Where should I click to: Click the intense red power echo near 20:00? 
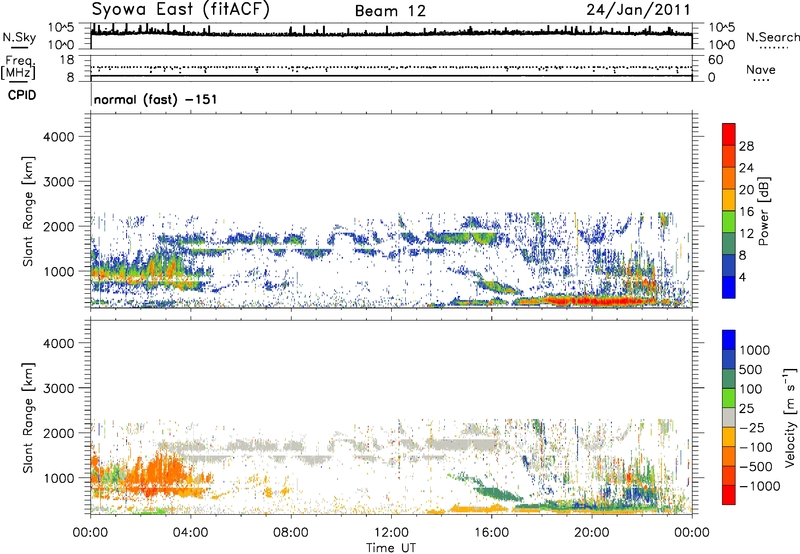click(x=599, y=301)
